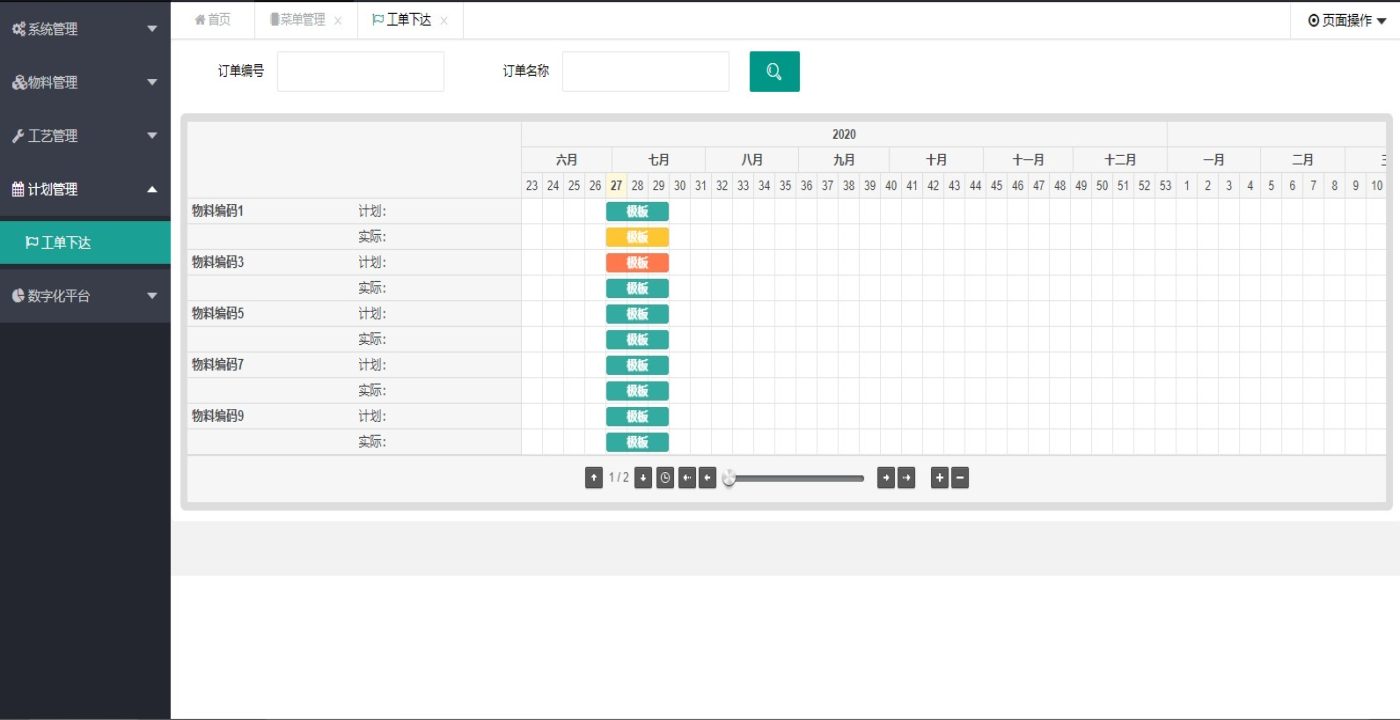Zoom in the Gantt chart with plus button
This screenshot has height=720, width=1400.
pyautogui.click(x=939, y=478)
